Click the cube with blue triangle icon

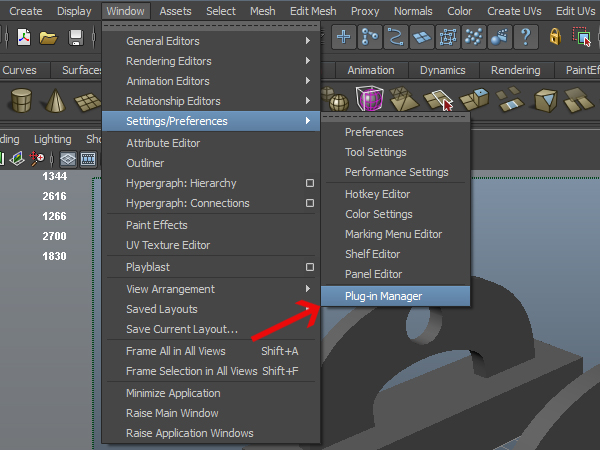(x=545, y=100)
